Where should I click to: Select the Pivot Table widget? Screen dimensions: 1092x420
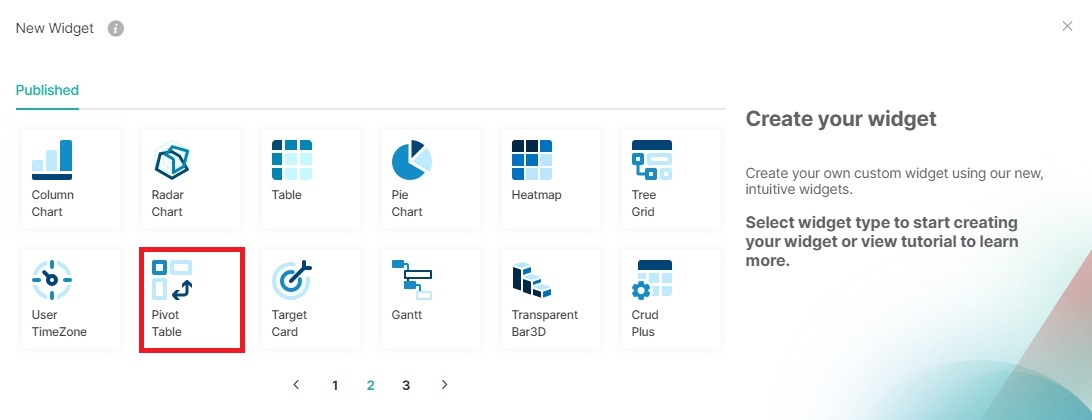pyautogui.click(x=191, y=299)
